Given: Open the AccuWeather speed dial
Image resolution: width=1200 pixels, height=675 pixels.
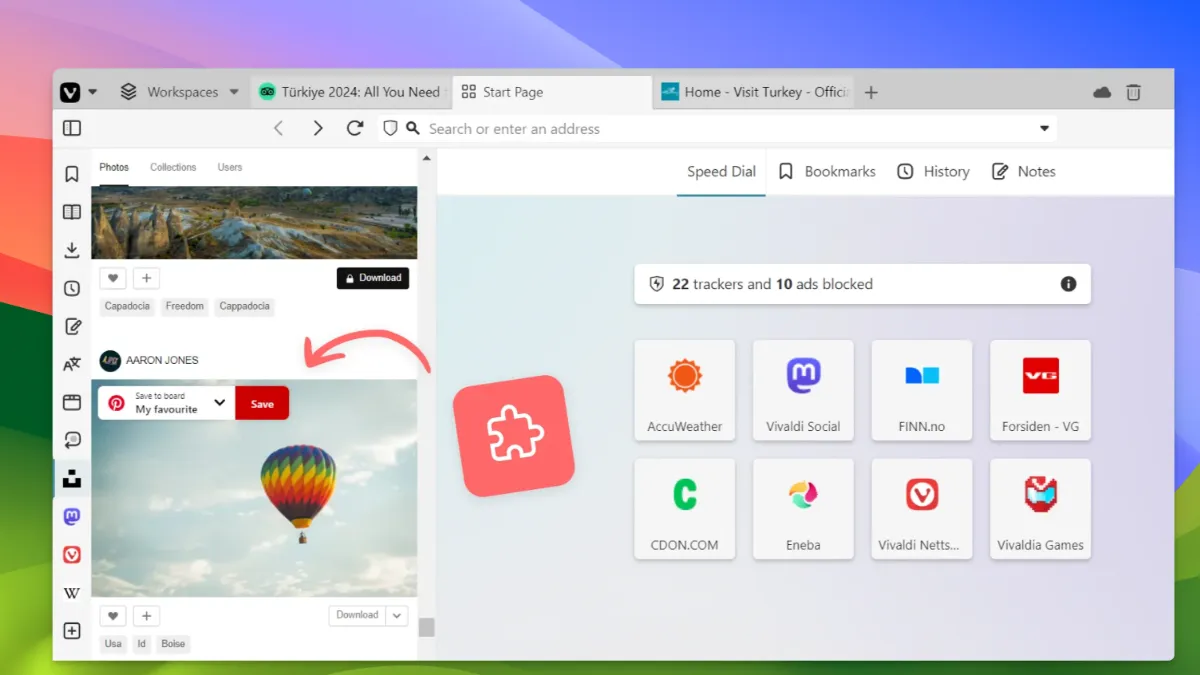Looking at the screenshot, I should coord(685,390).
